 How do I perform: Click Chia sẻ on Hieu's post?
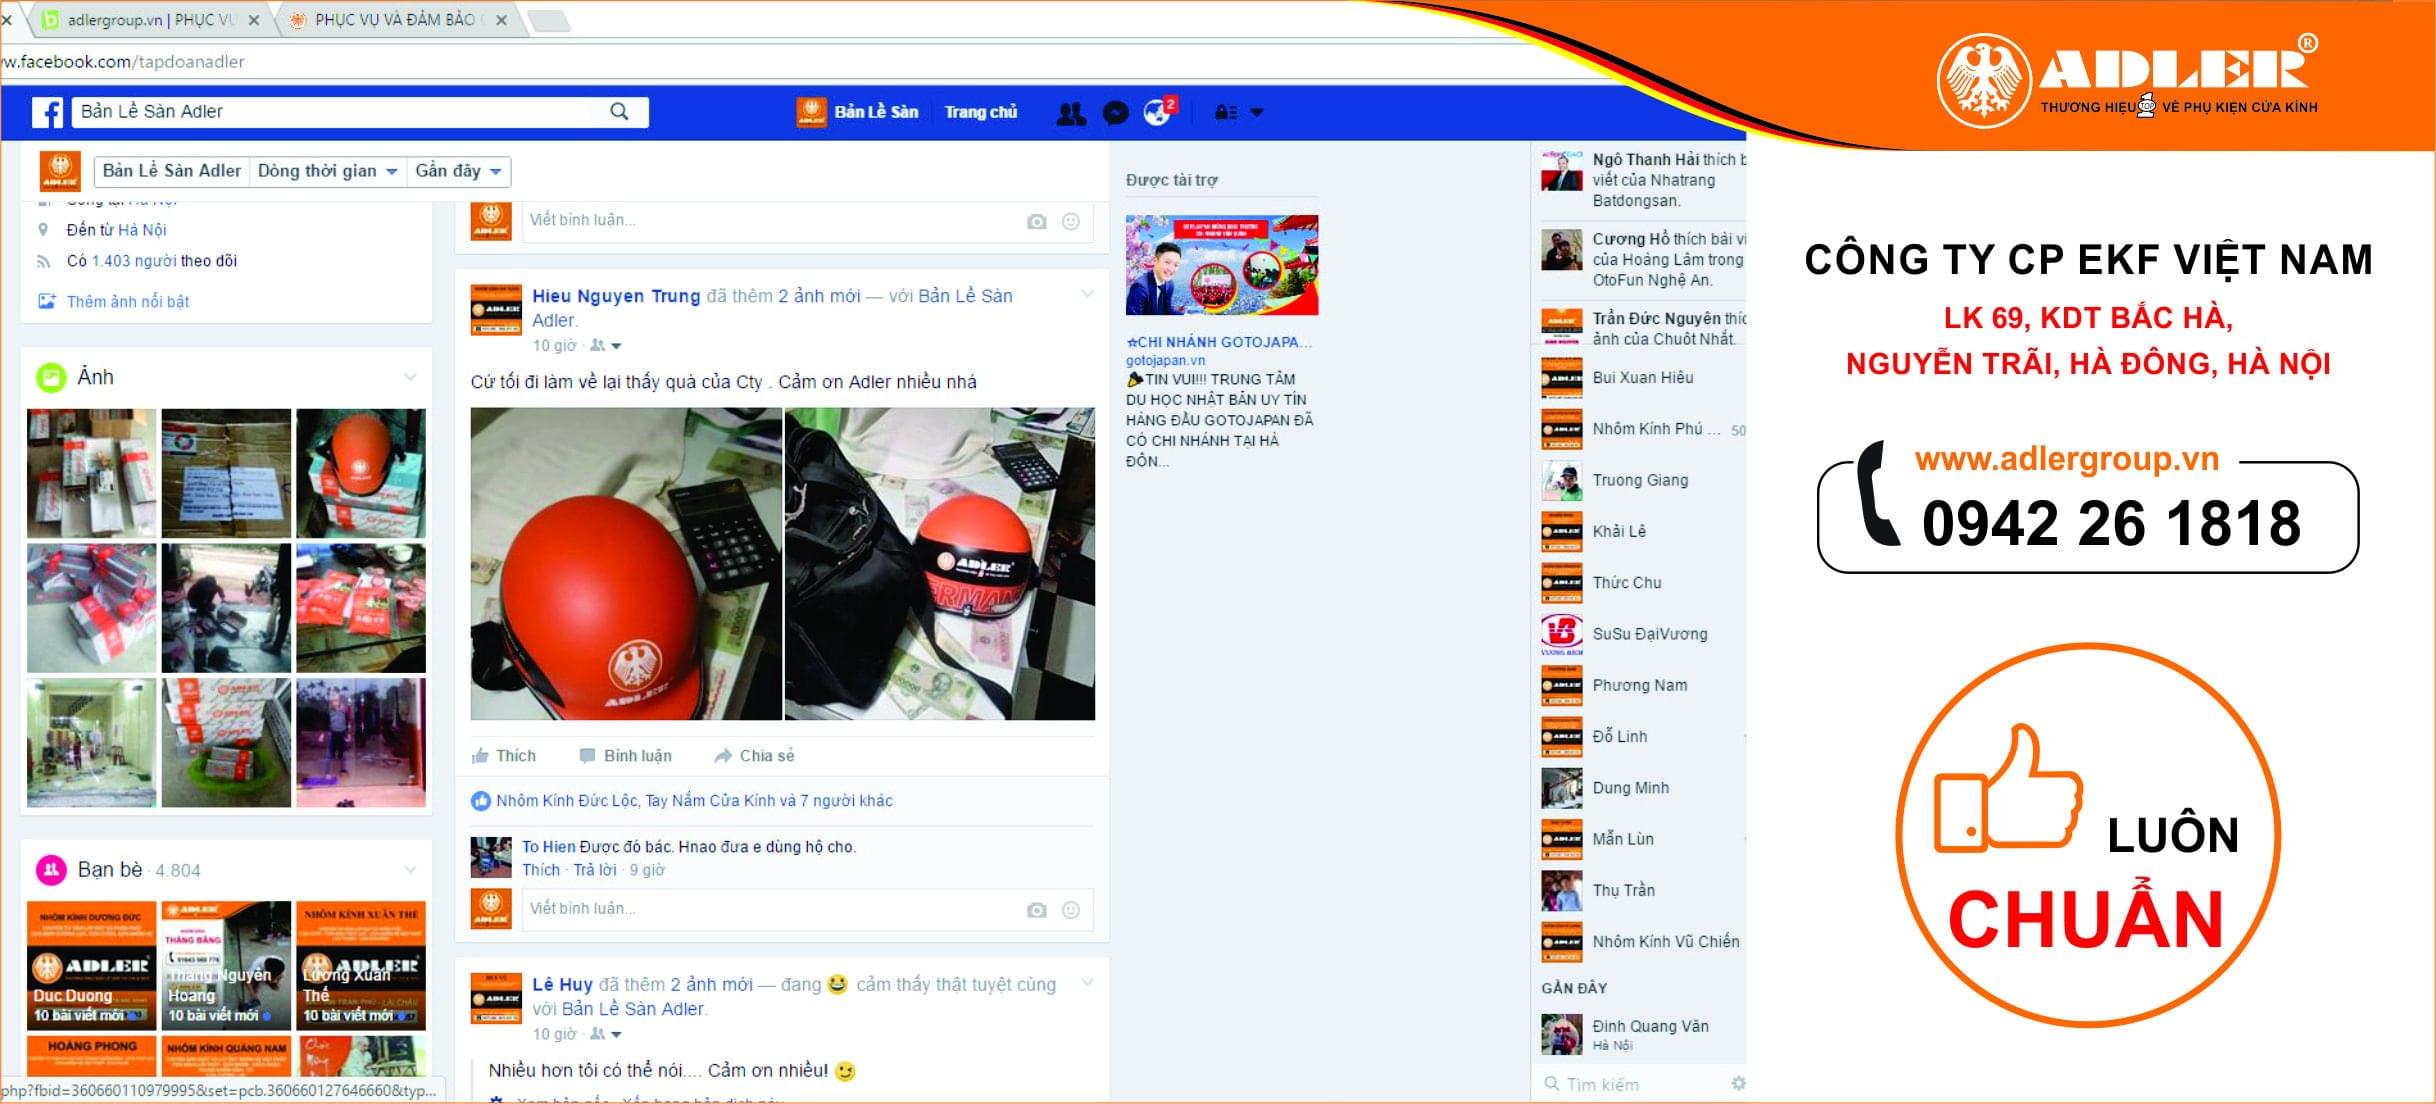(x=754, y=756)
